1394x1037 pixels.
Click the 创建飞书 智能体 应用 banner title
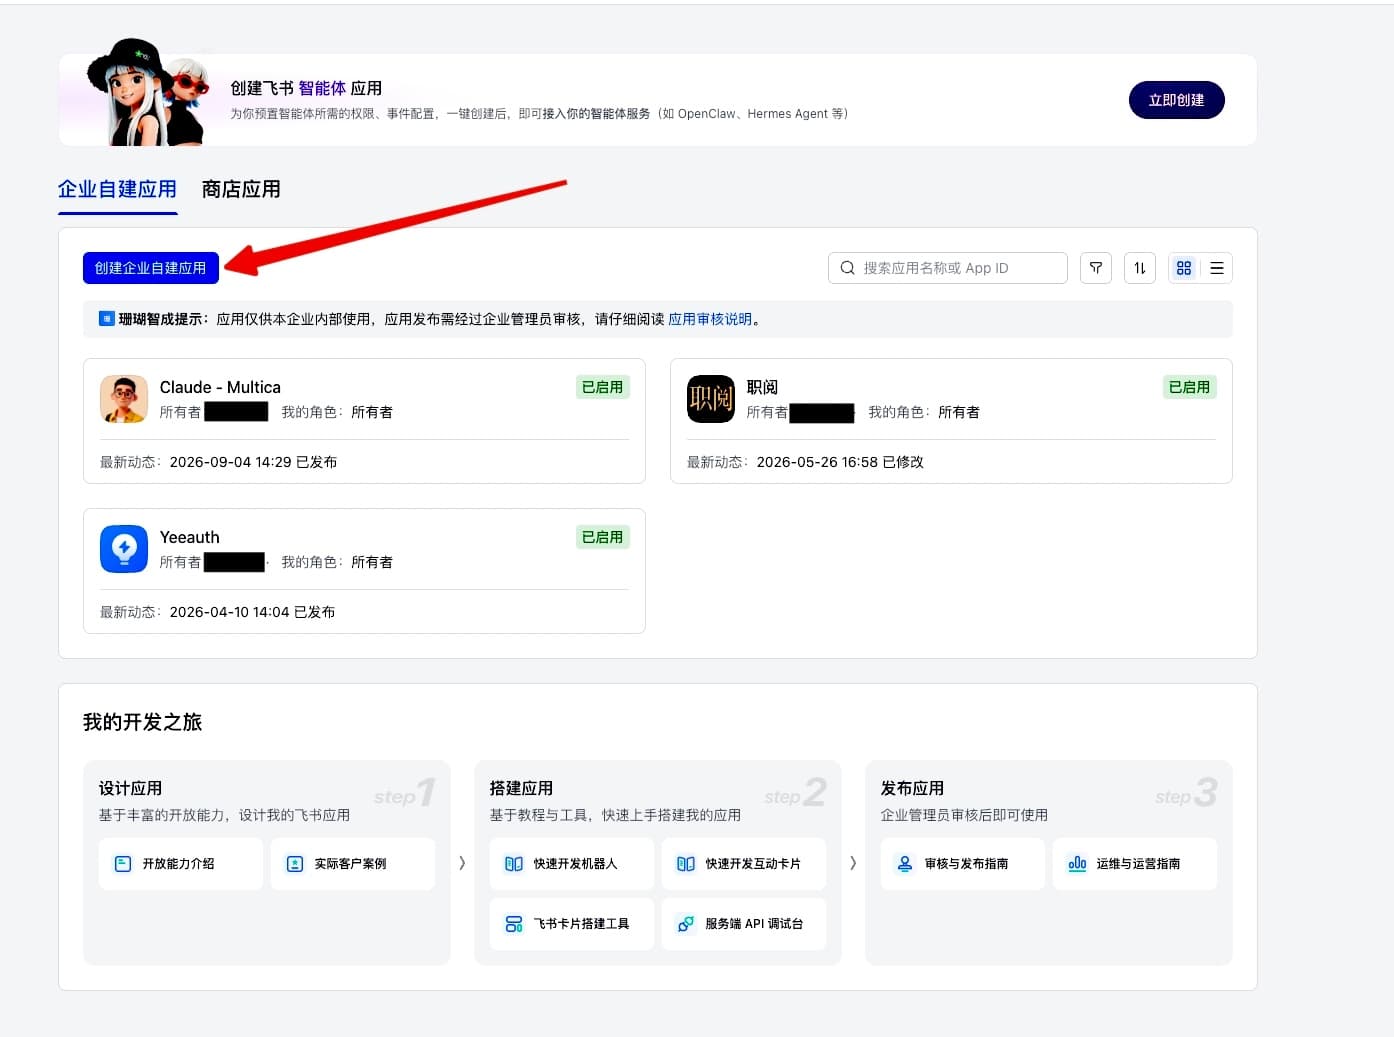[x=306, y=88]
